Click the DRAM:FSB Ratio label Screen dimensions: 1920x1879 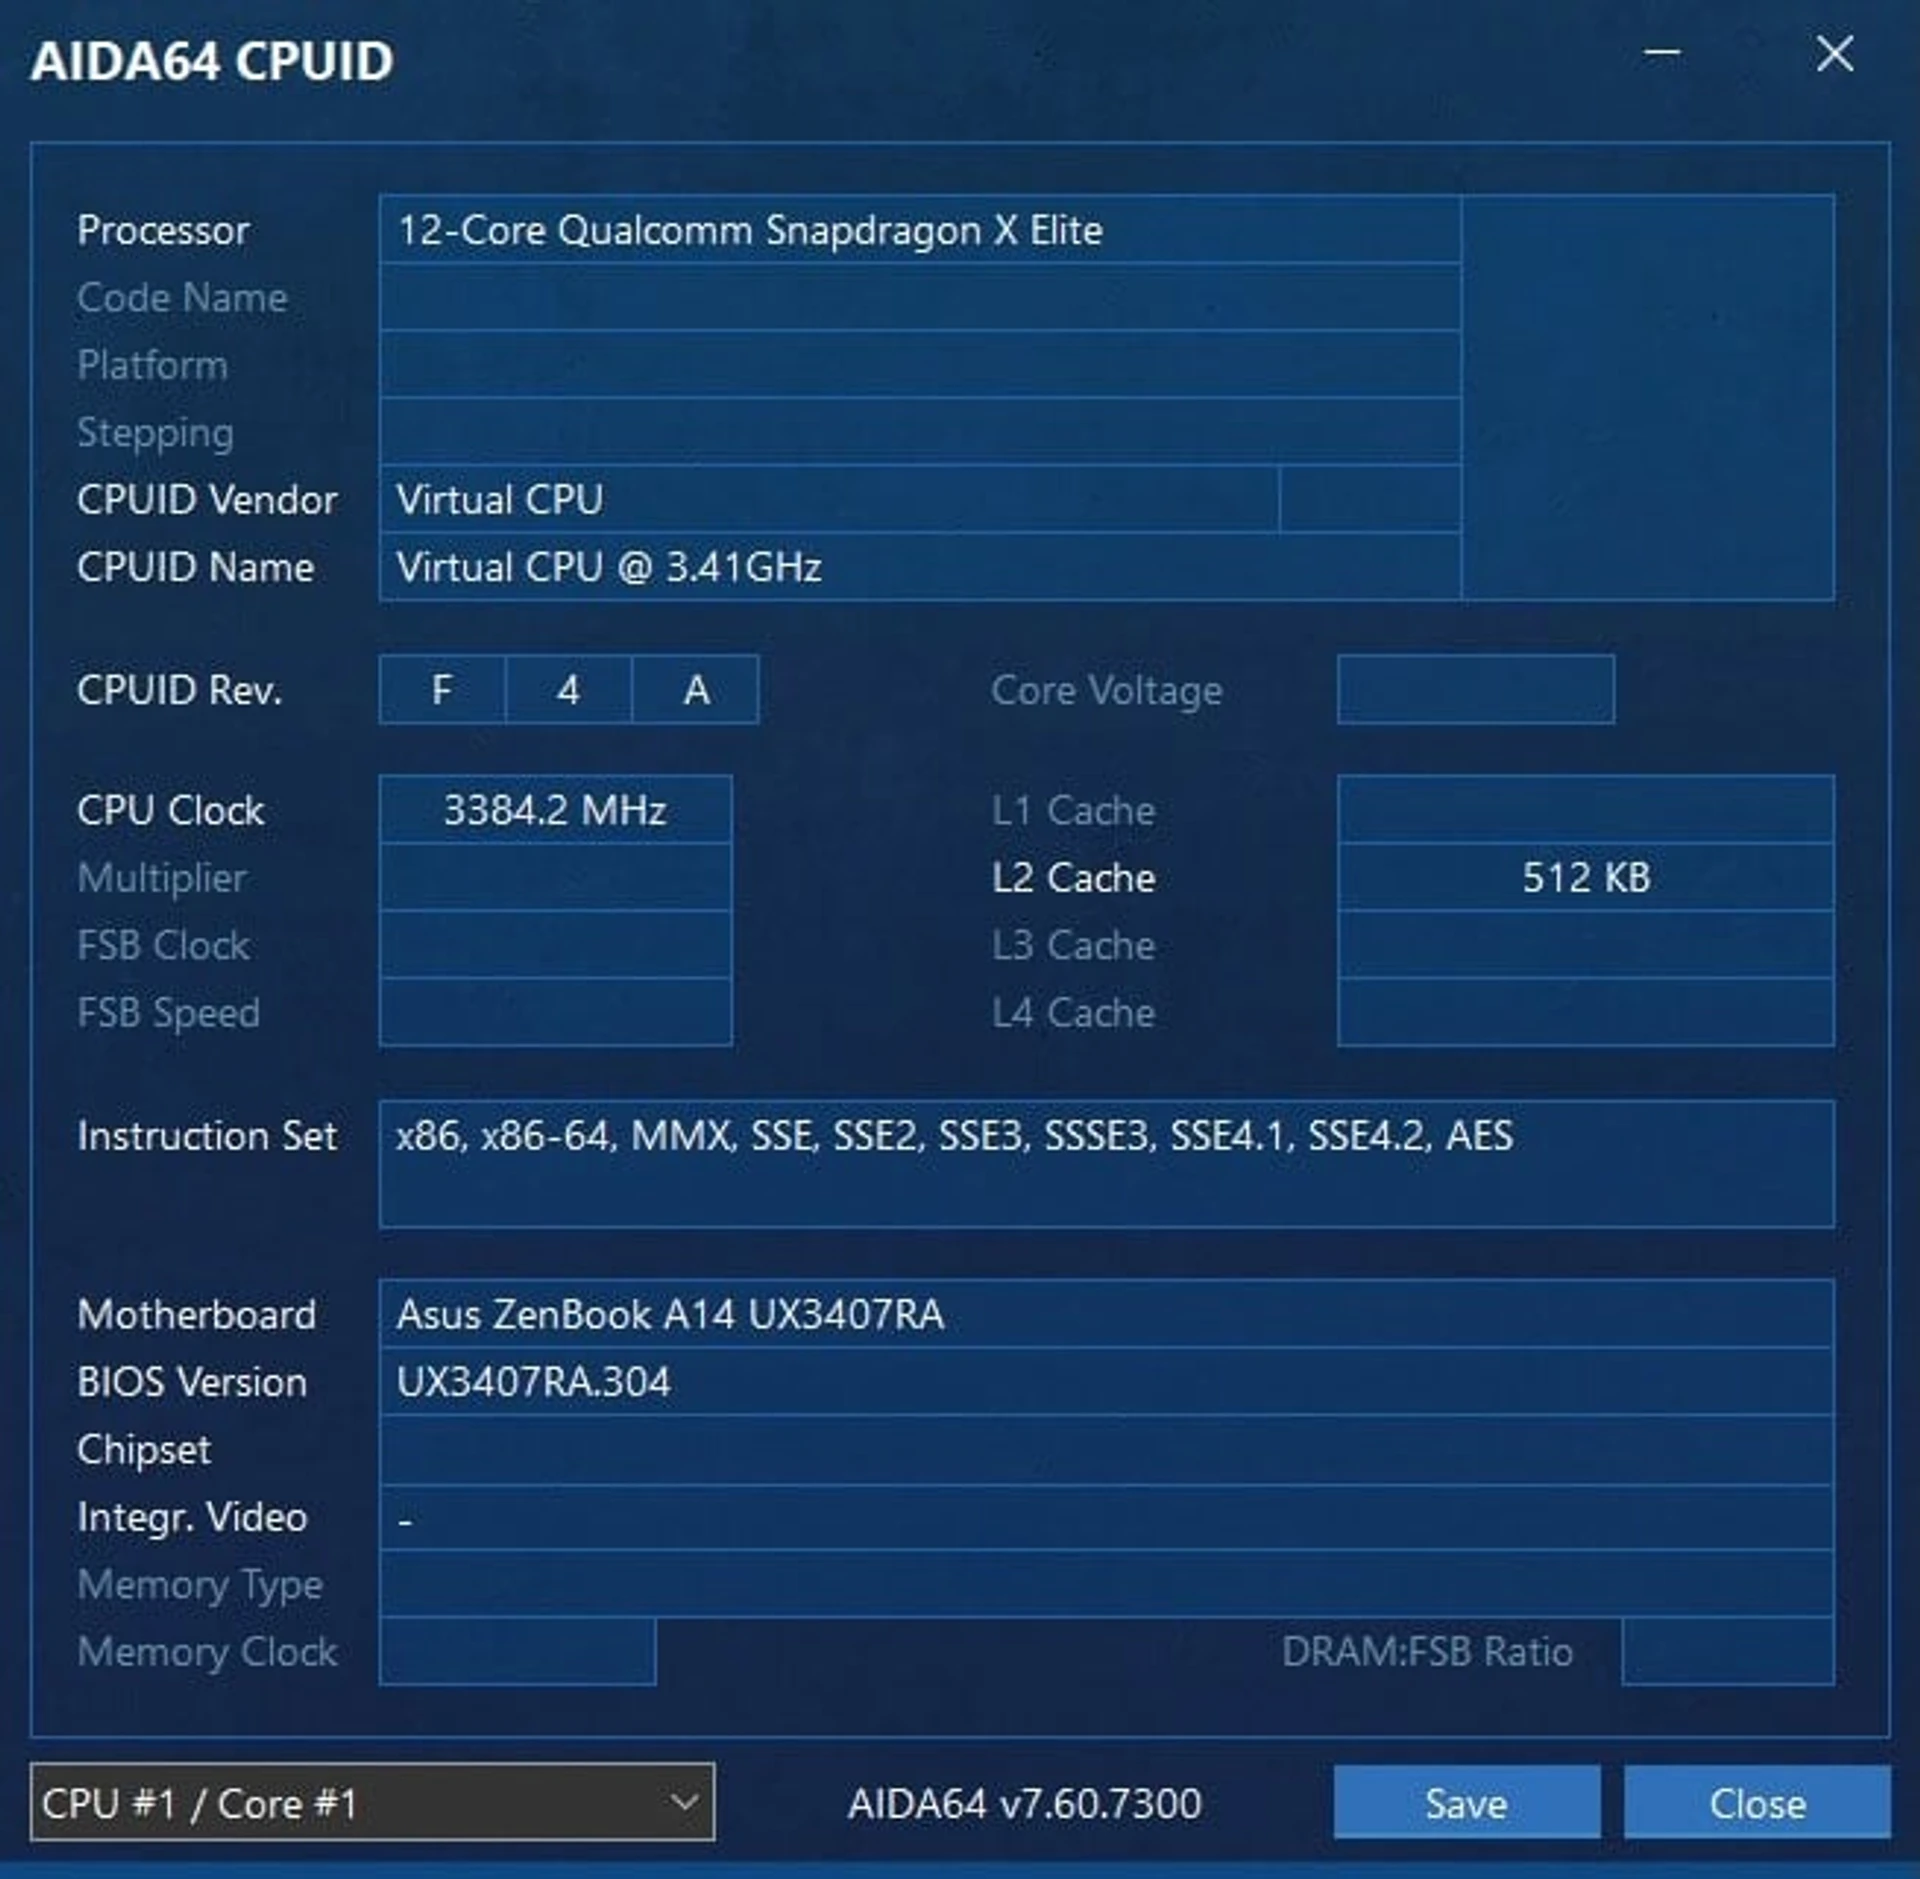[x=1427, y=1652]
